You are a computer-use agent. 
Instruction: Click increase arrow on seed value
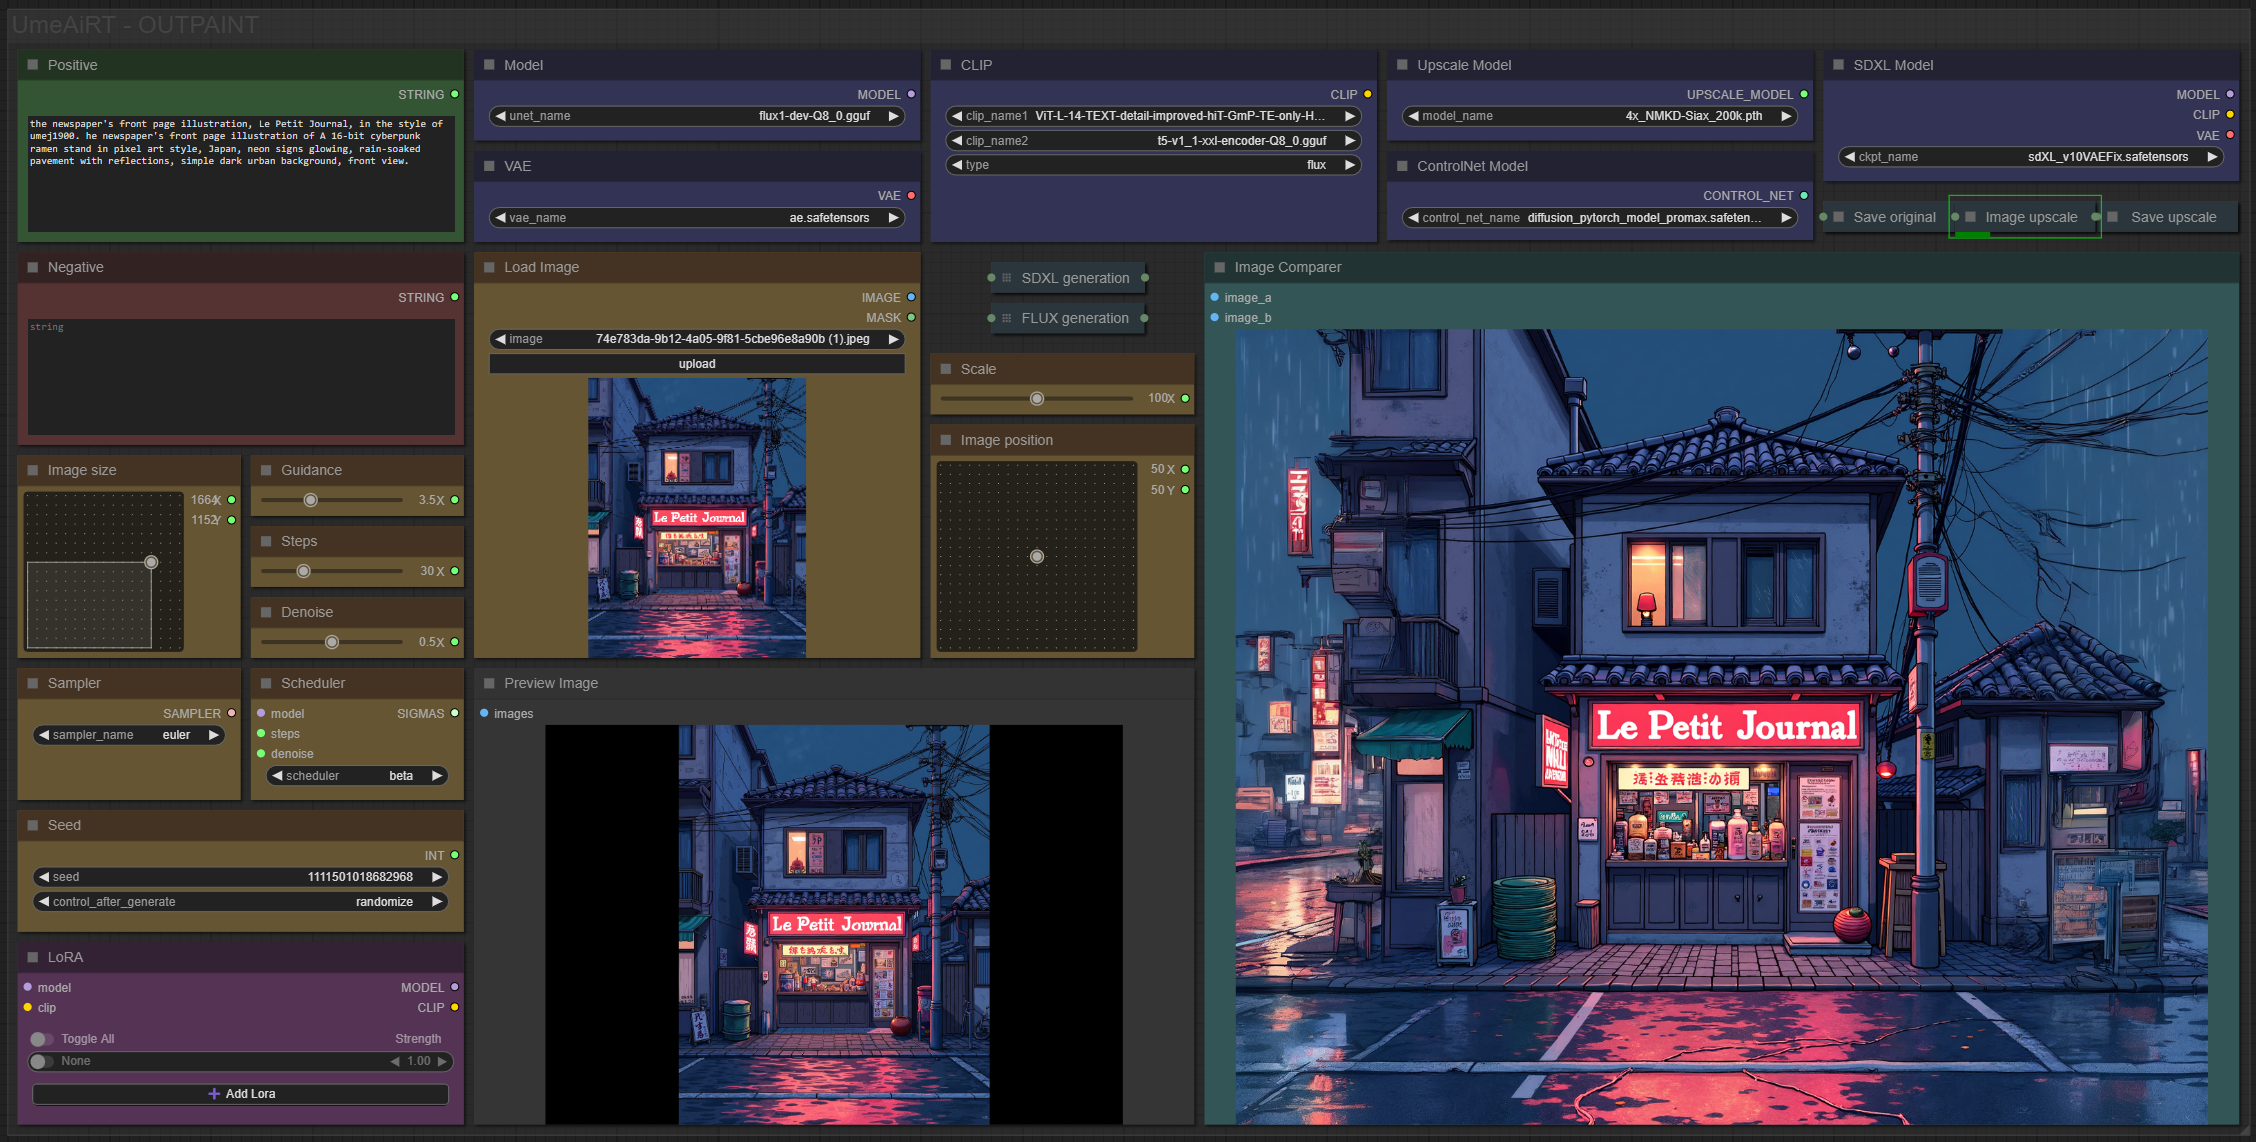point(437,877)
